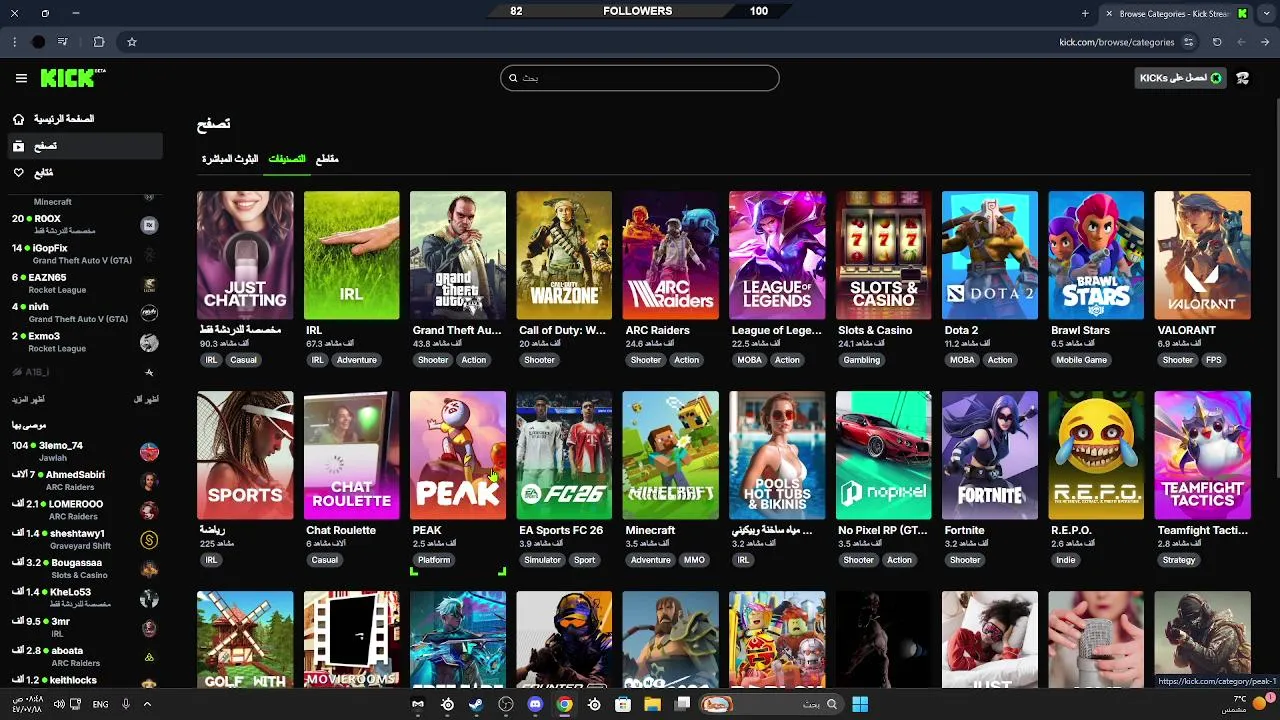Open the Fortnite category thumbnail
The height and width of the screenshot is (720, 1280).
pos(990,455)
